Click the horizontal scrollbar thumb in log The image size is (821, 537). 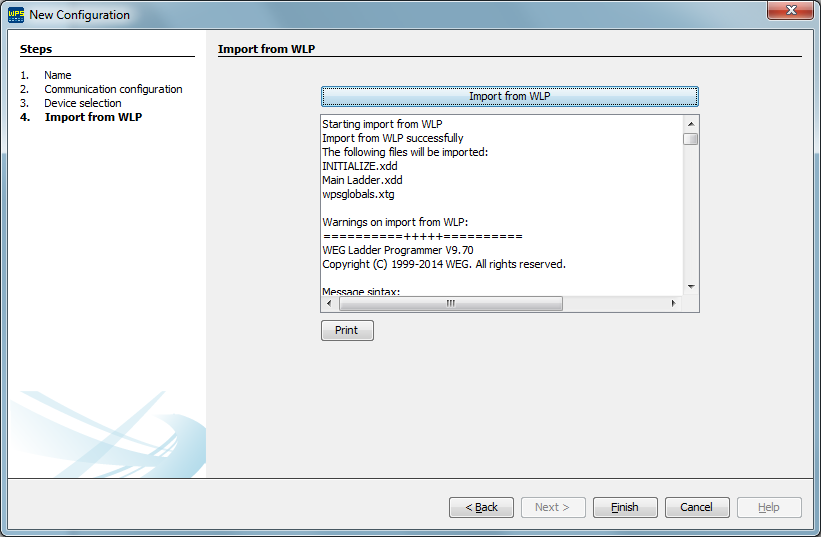coord(450,304)
